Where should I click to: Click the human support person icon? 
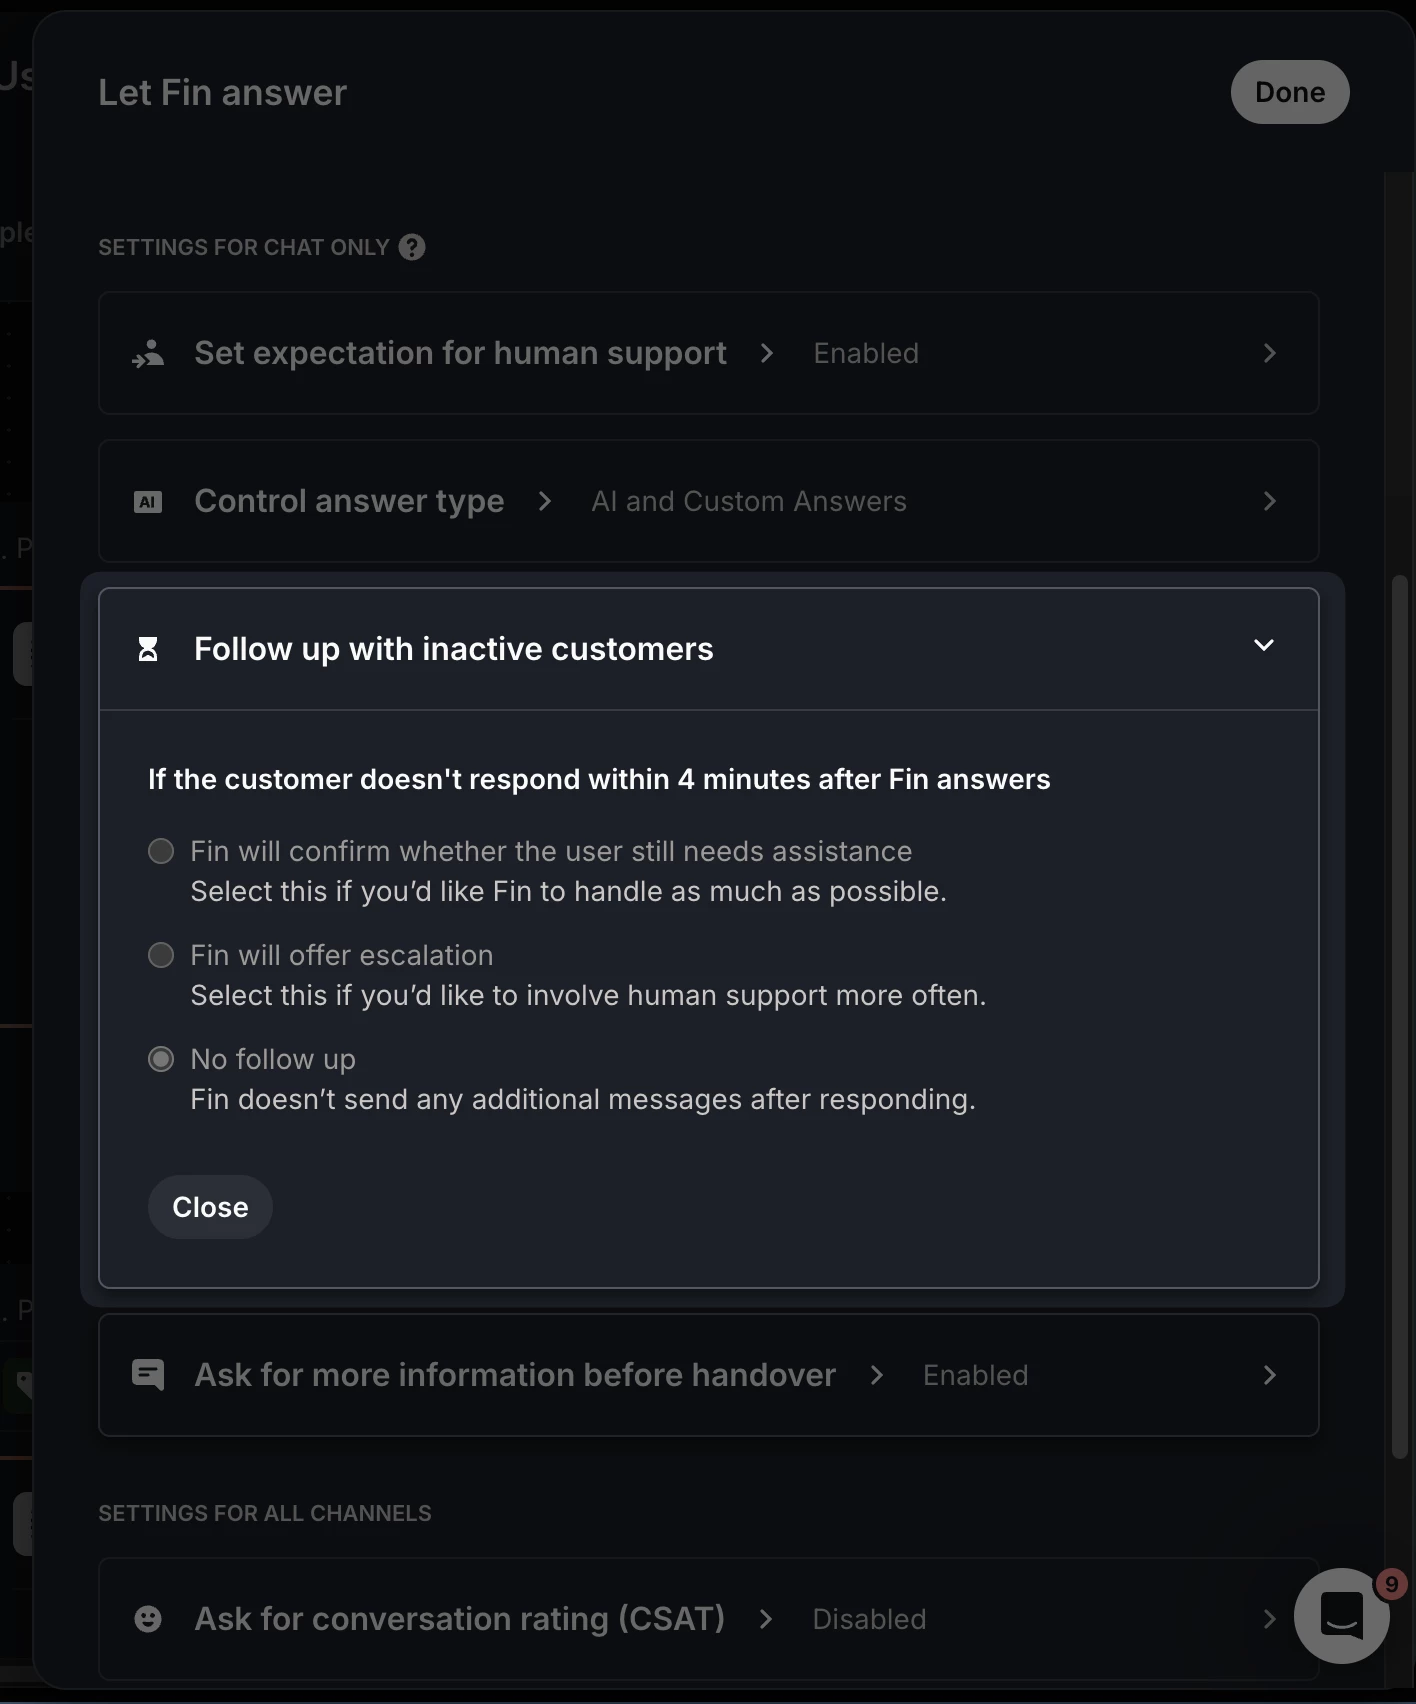tap(148, 353)
